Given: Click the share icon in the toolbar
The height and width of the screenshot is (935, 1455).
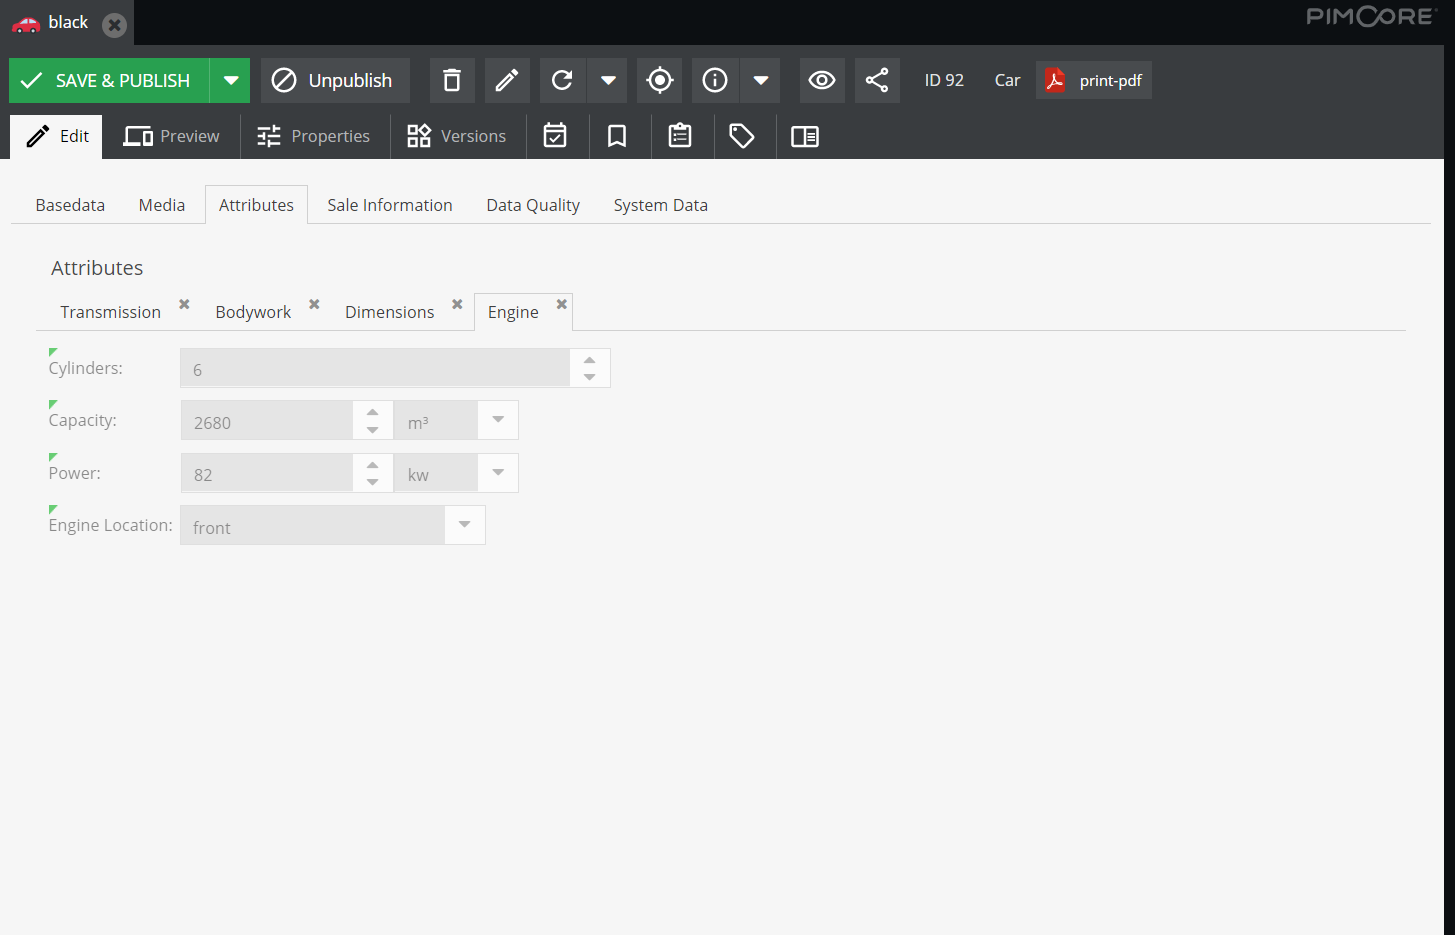Looking at the screenshot, I should pyautogui.click(x=877, y=81).
